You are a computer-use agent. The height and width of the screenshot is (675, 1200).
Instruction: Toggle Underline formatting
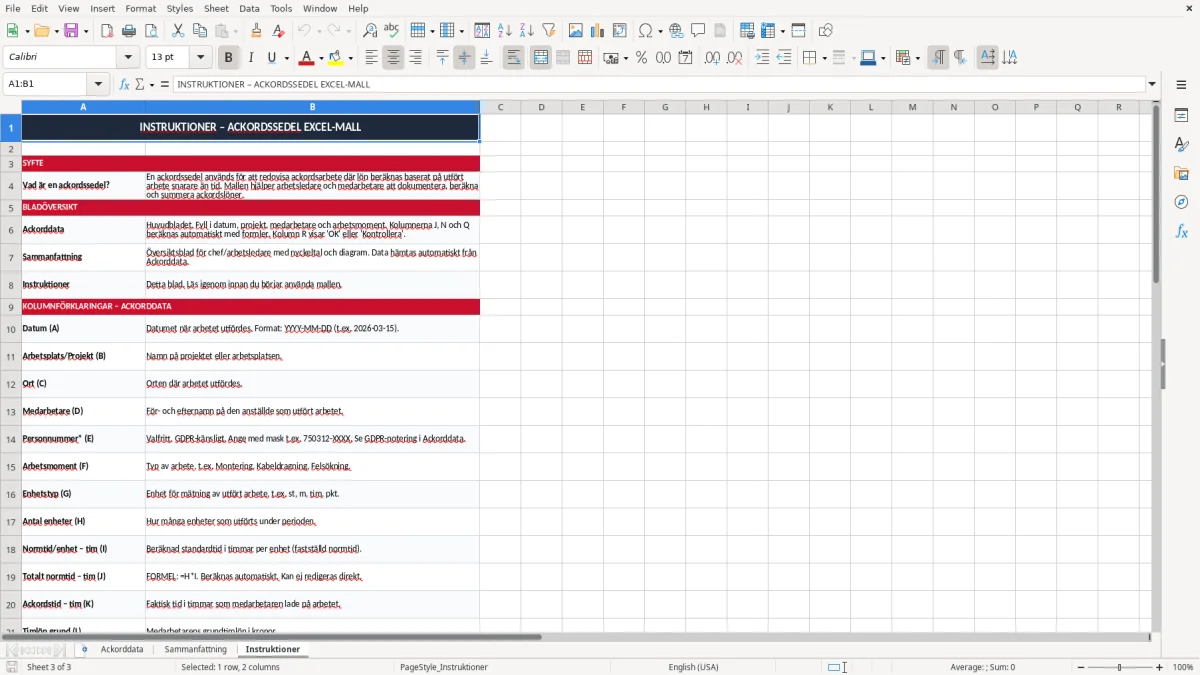(x=271, y=58)
